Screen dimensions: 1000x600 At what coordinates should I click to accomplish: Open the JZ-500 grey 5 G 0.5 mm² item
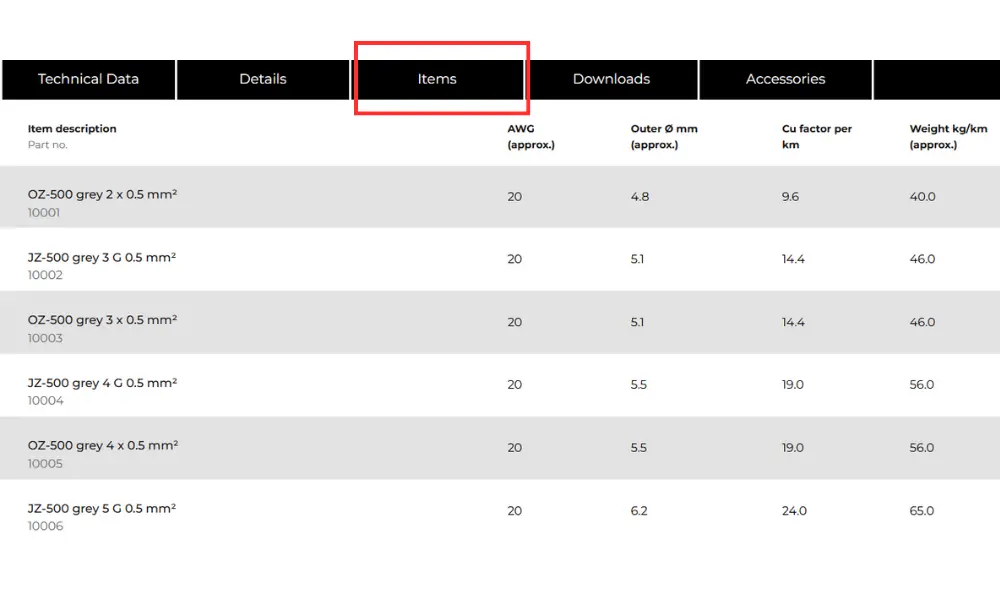[x=102, y=509]
